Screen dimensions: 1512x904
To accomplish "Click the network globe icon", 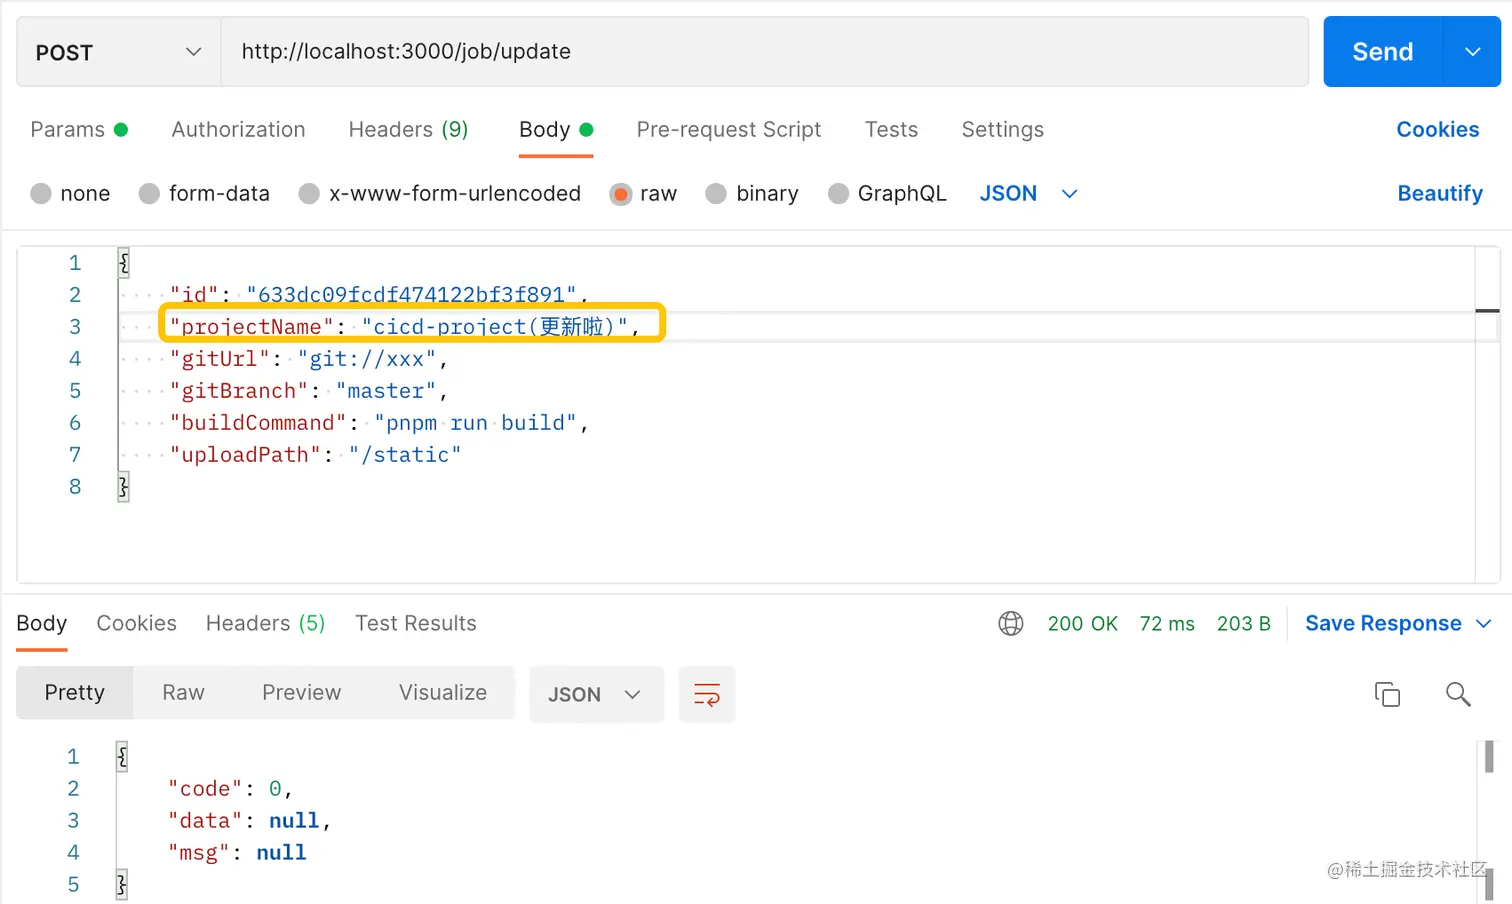I will click(x=1011, y=624).
